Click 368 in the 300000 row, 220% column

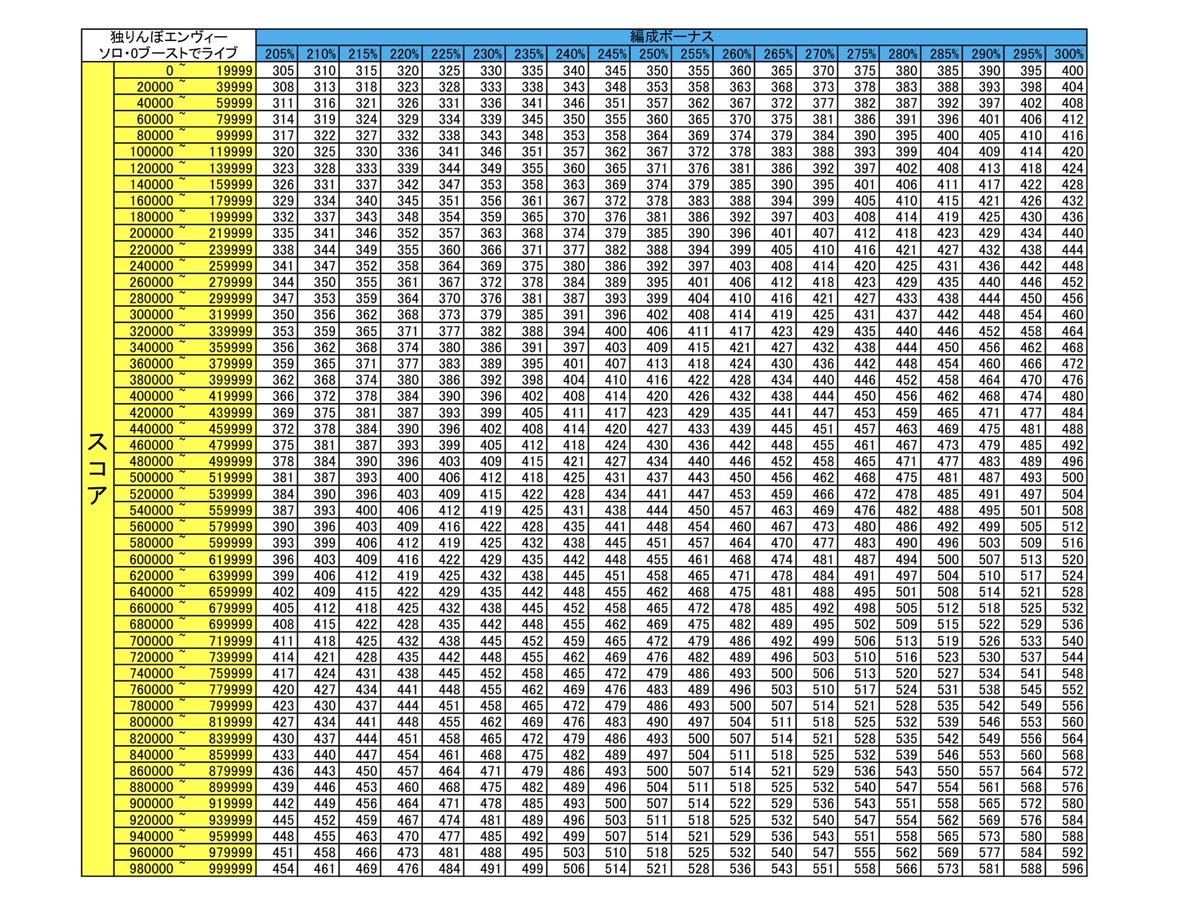coord(401,314)
